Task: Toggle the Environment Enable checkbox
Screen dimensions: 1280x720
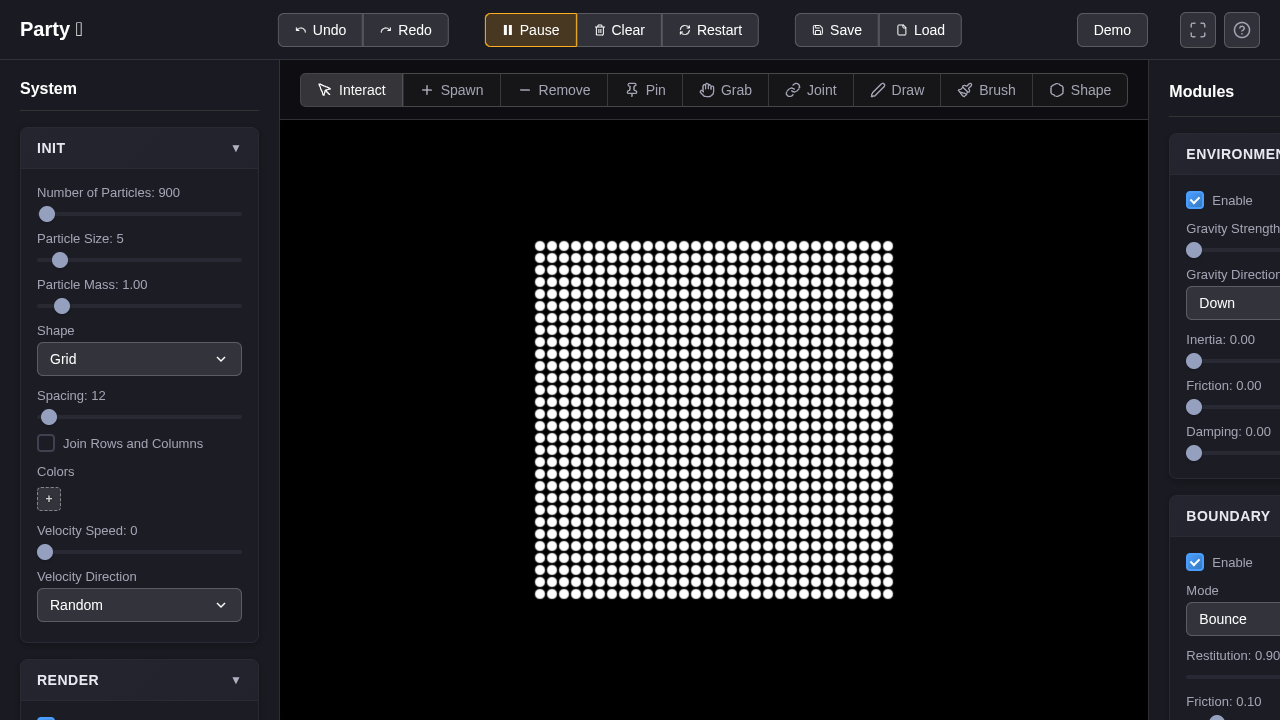Action: click(x=1195, y=200)
